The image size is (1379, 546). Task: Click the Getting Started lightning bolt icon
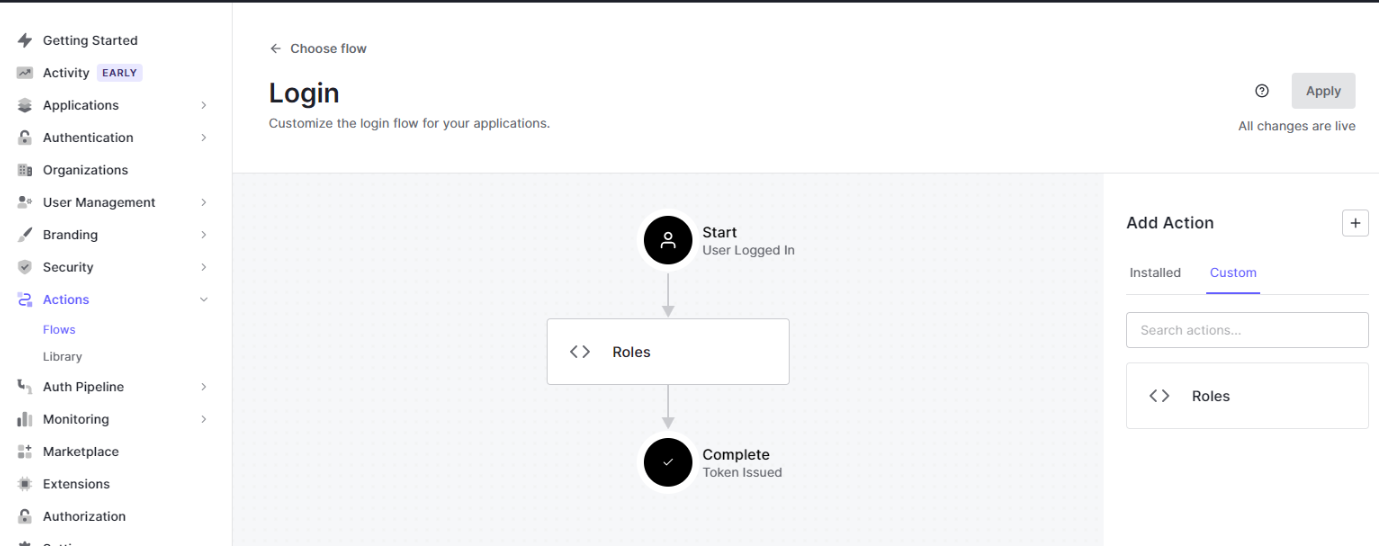[x=25, y=41]
